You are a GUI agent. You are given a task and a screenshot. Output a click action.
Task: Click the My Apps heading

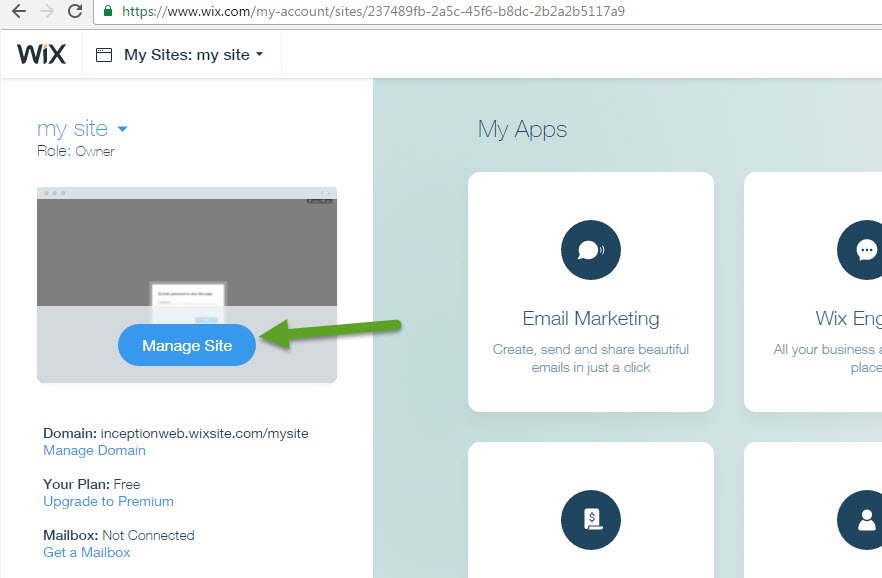pos(522,129)
